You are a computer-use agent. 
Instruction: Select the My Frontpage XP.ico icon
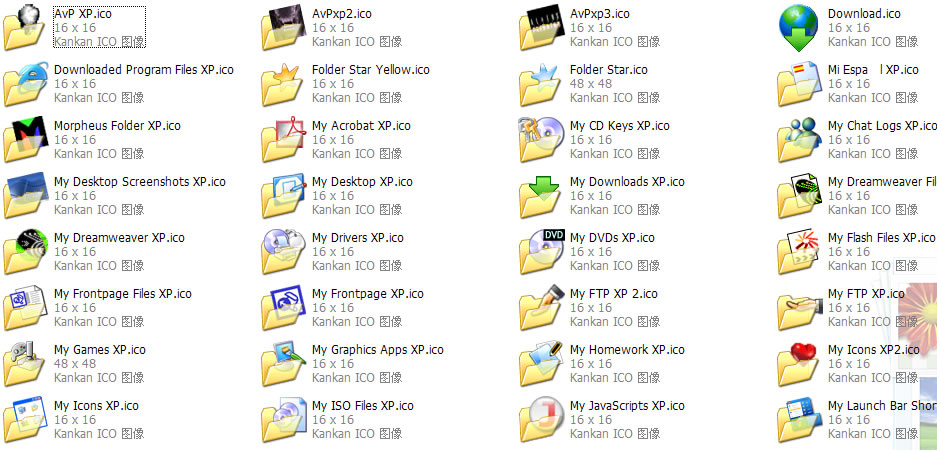tap(283, 307)
